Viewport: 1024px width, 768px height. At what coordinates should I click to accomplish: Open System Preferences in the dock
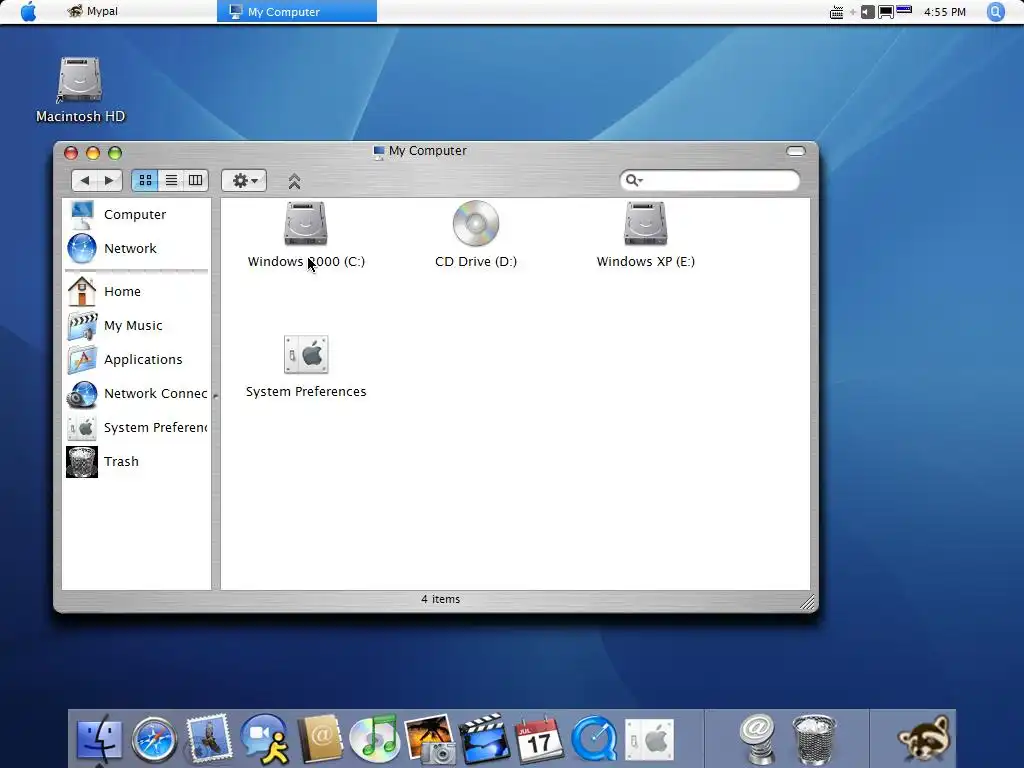(649, 741)
